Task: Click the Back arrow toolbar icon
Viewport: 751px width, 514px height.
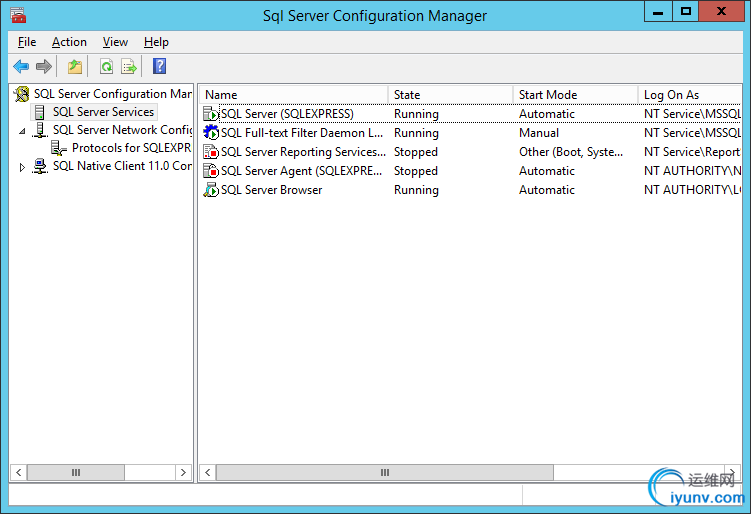Action: click(21, 66)
